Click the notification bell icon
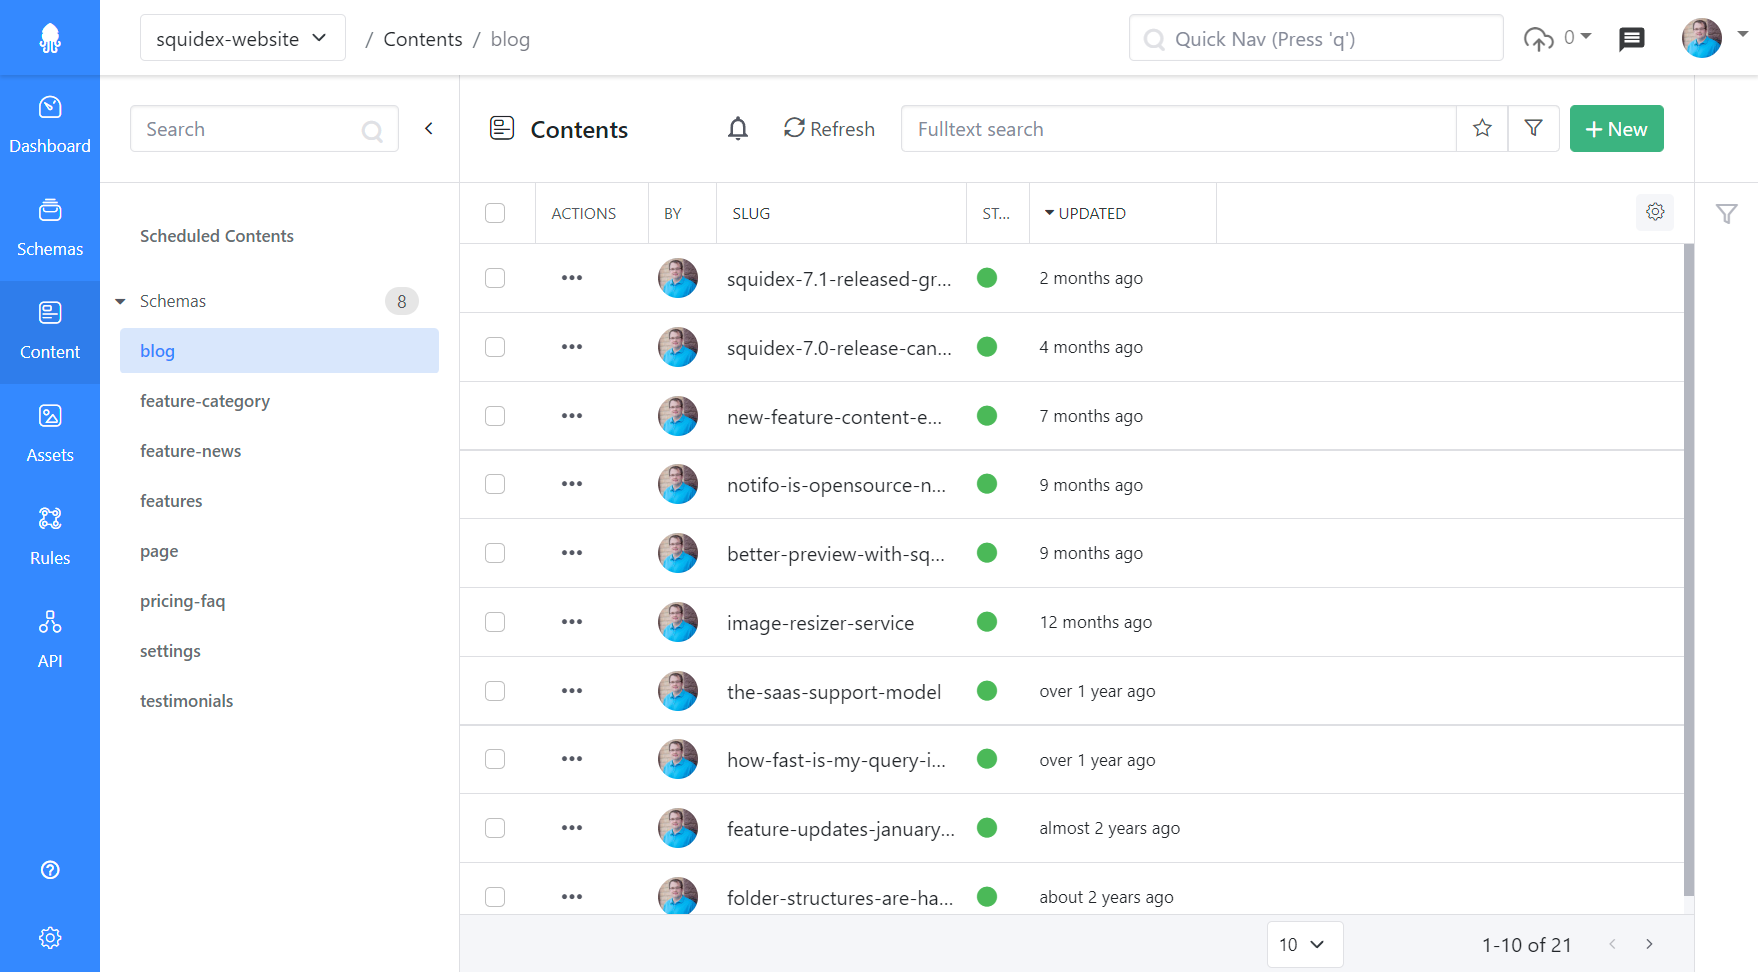The width and height of the screenshot is (1758, 972). coord(738,129)
